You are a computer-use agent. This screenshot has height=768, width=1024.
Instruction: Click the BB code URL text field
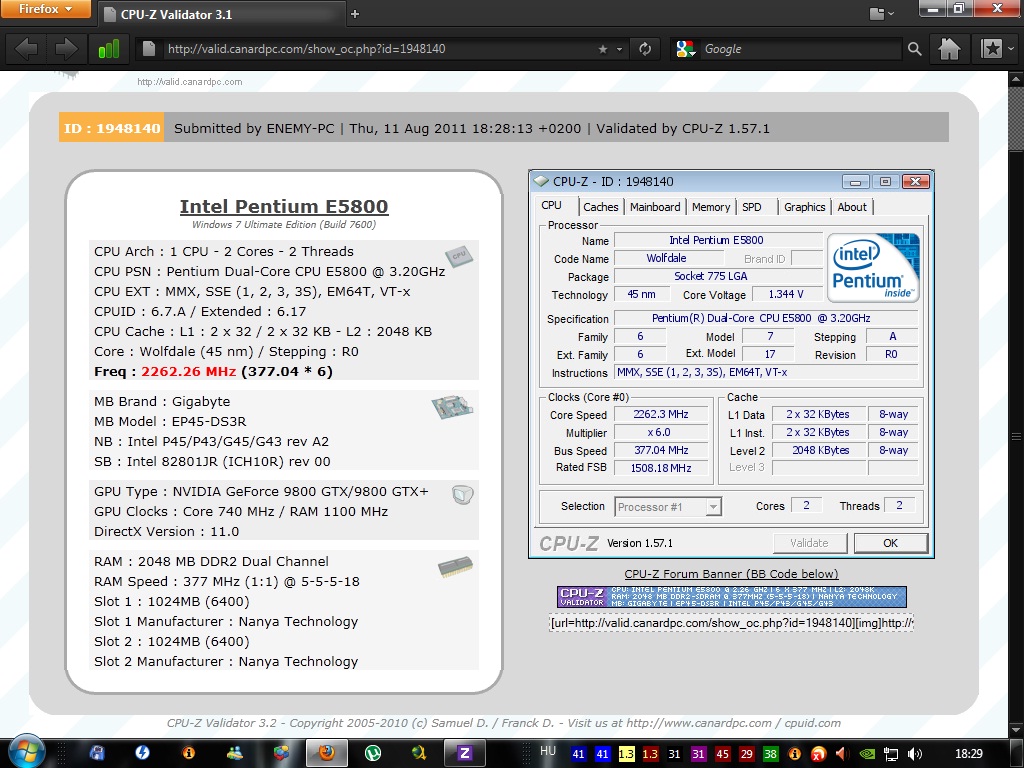click(x=731, y=623)
